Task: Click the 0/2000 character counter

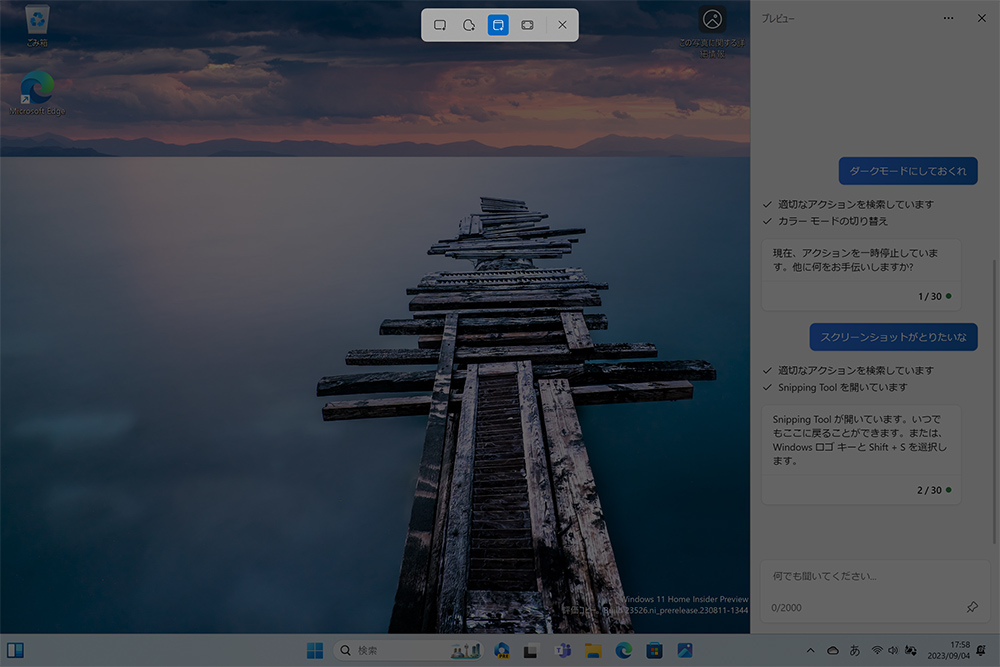Action: coord(786,608)
